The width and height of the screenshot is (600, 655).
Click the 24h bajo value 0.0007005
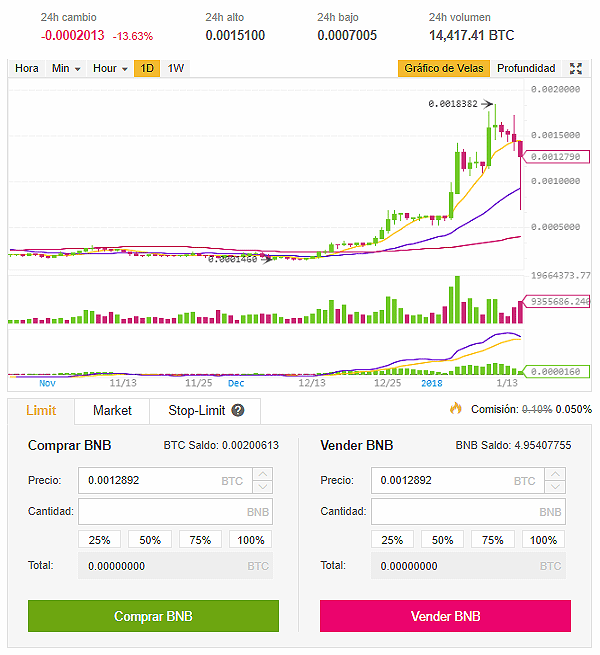click(x=347, y=36)
